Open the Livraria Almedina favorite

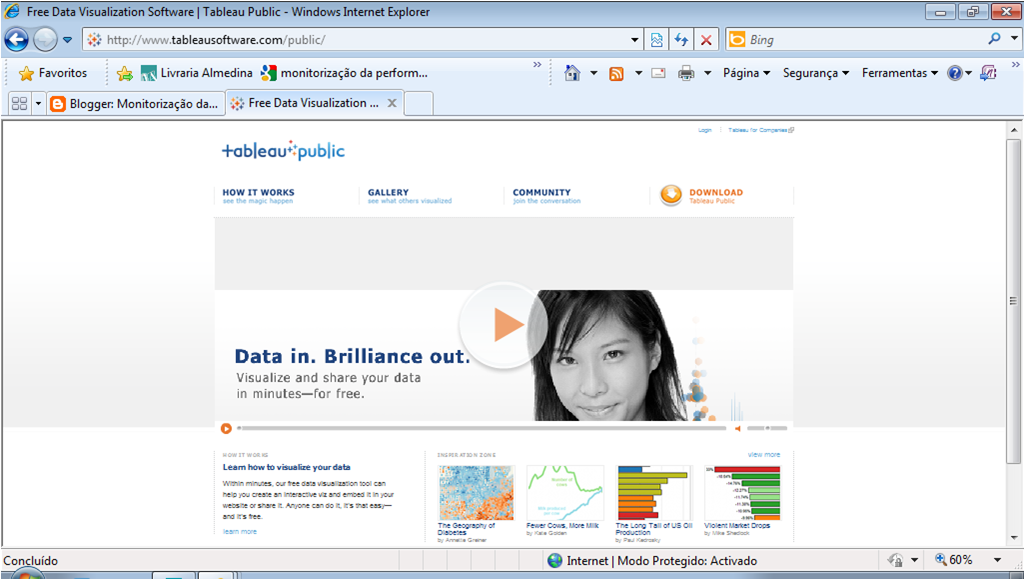pyautogui.click(x=197, y=73)
